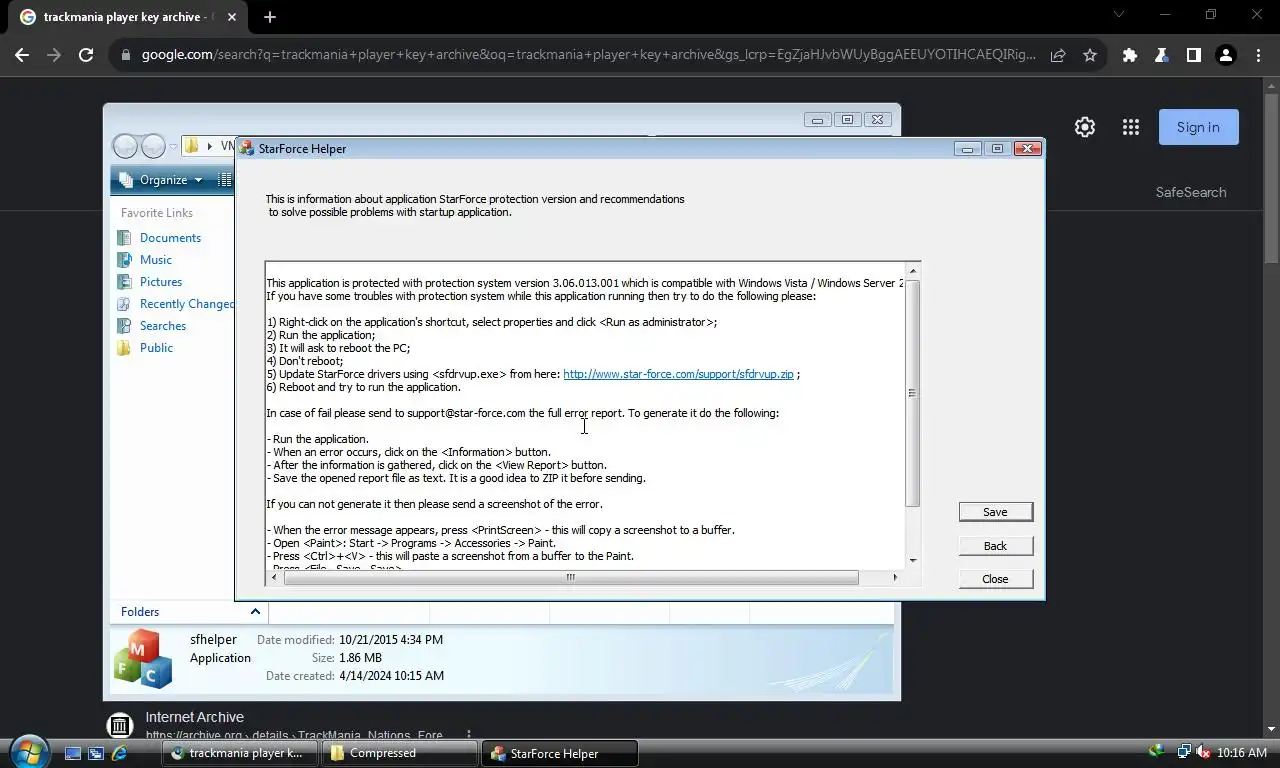The width and height of the screenshot is (1280, 768).
Task: Click the vertical scrollbar thumb in text box
Action: [913, 393]
